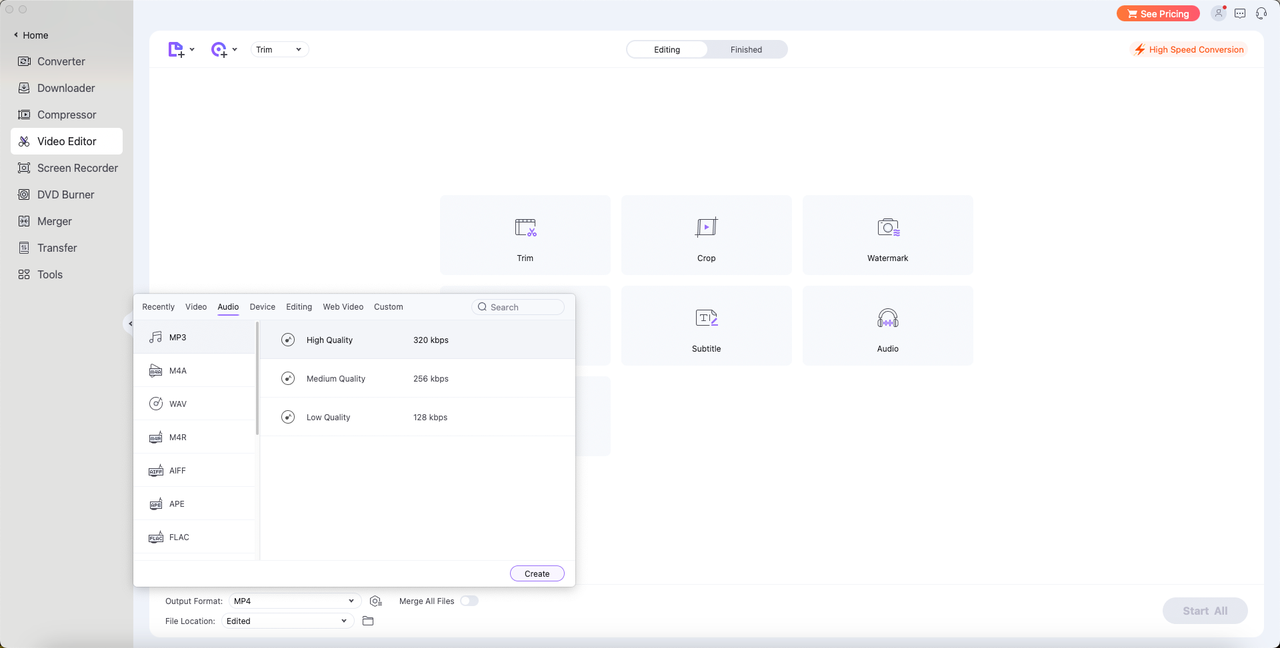The height and width of the screenshot is (648, 1280).
Task: Open the Tools section
Action: [66, 274]
